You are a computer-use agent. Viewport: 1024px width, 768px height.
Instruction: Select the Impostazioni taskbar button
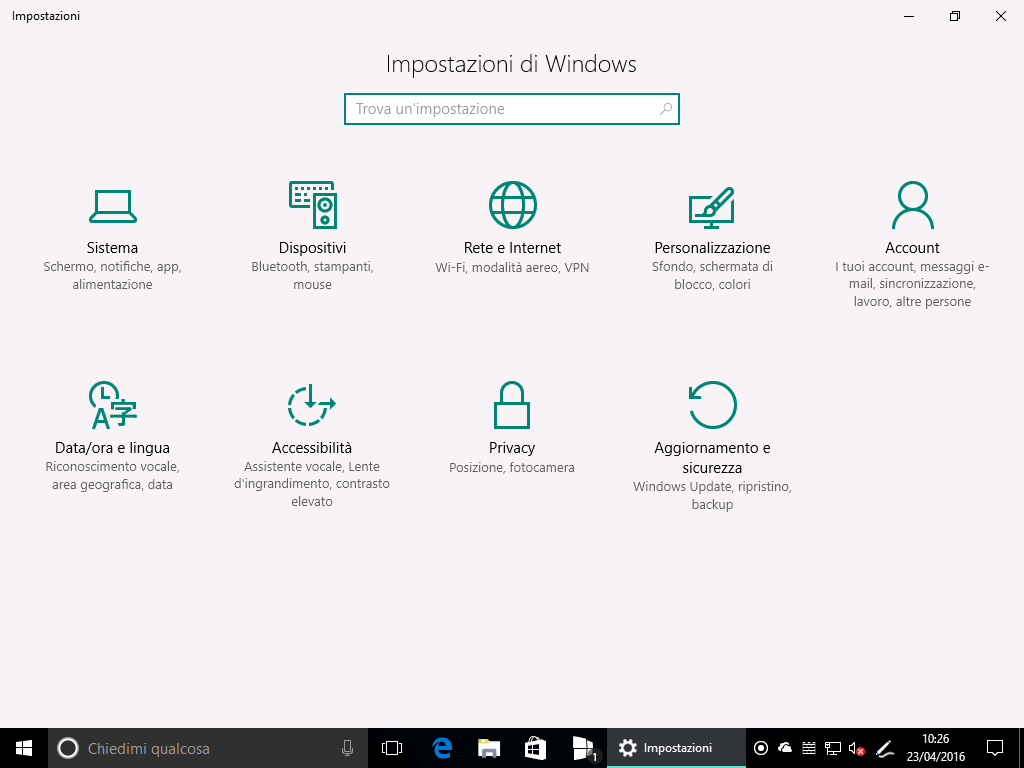click(x=676, y=748)
